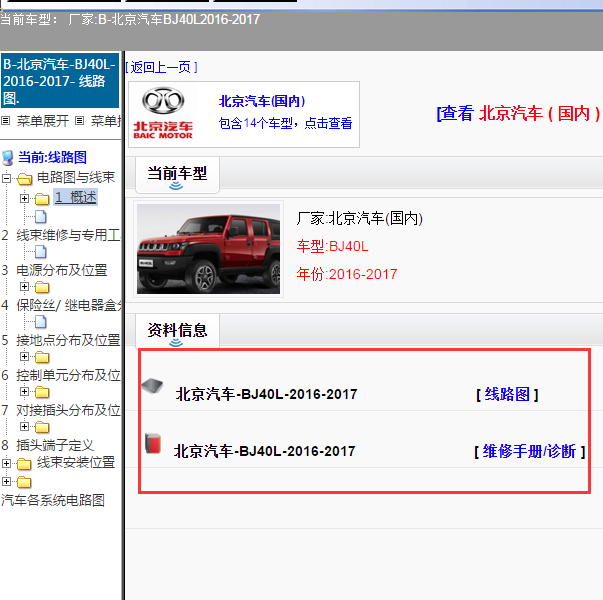Open the 北京汽车(国内) brand link
Image resolution: width=603 pixels, height=600 pixels.
tap(262, 102)
